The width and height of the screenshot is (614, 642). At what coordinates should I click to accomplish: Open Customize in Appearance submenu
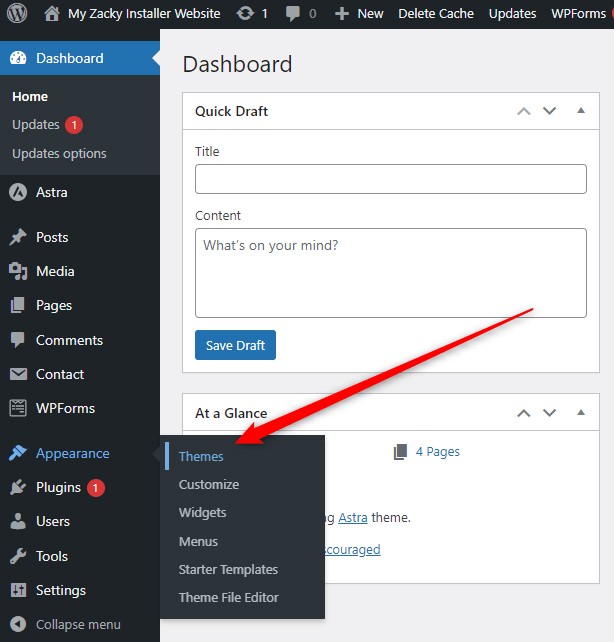209,484
